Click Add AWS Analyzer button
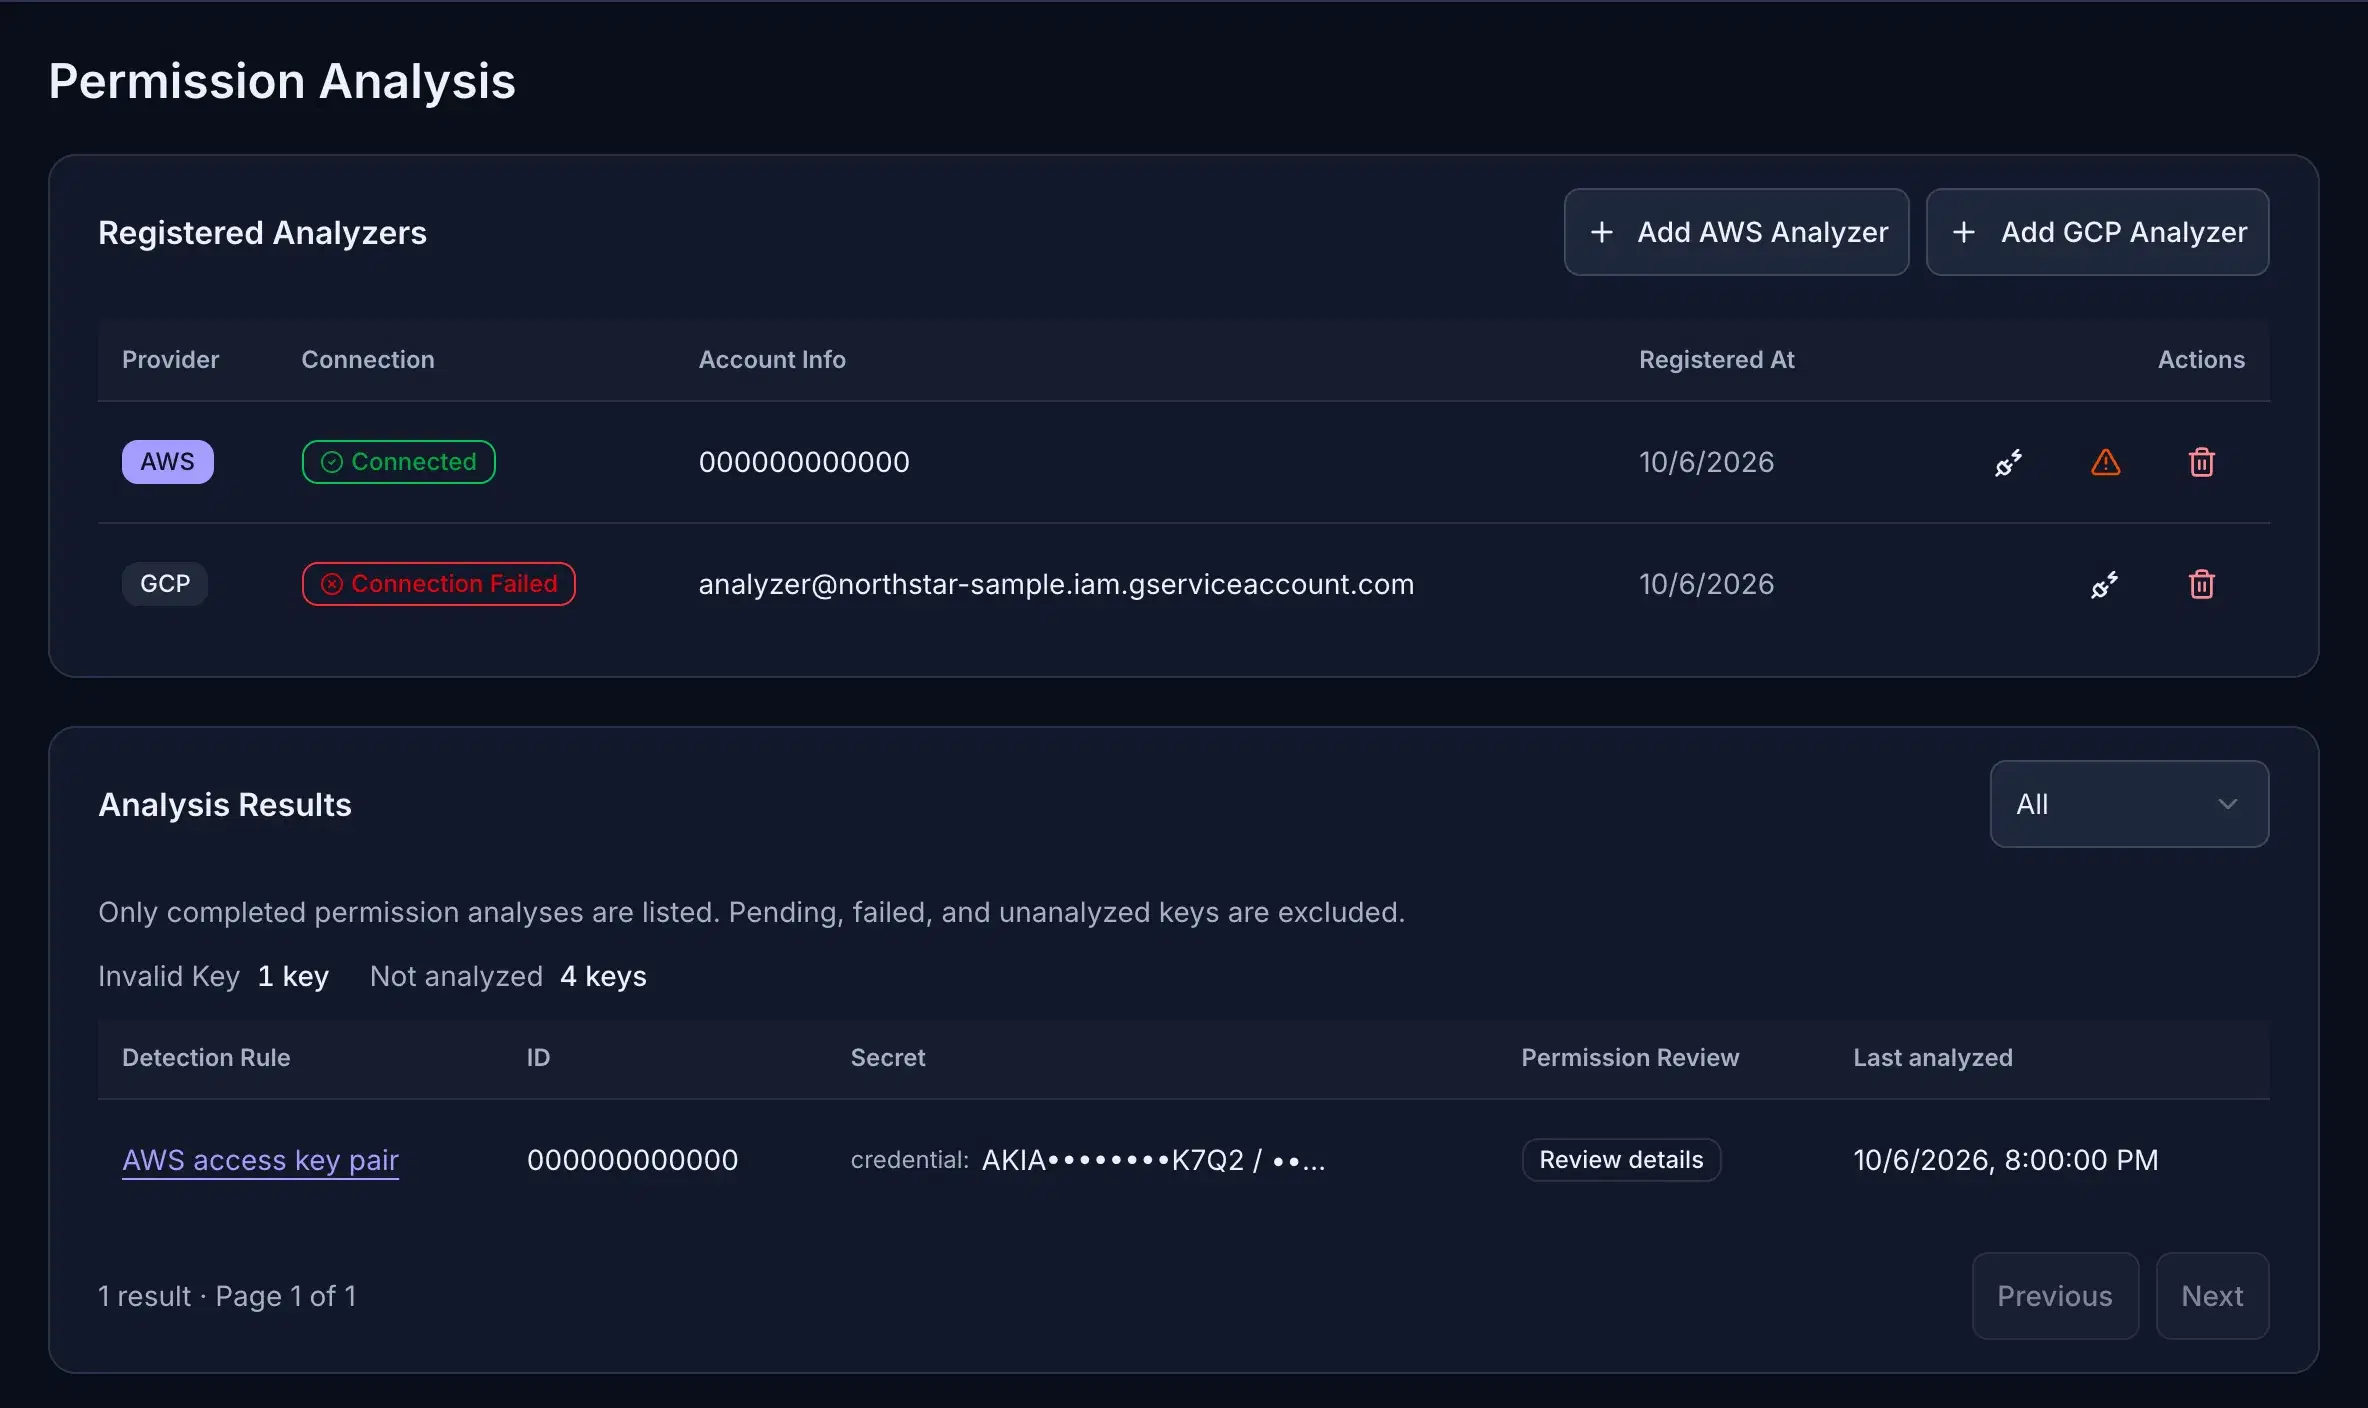 point(1736,232)
